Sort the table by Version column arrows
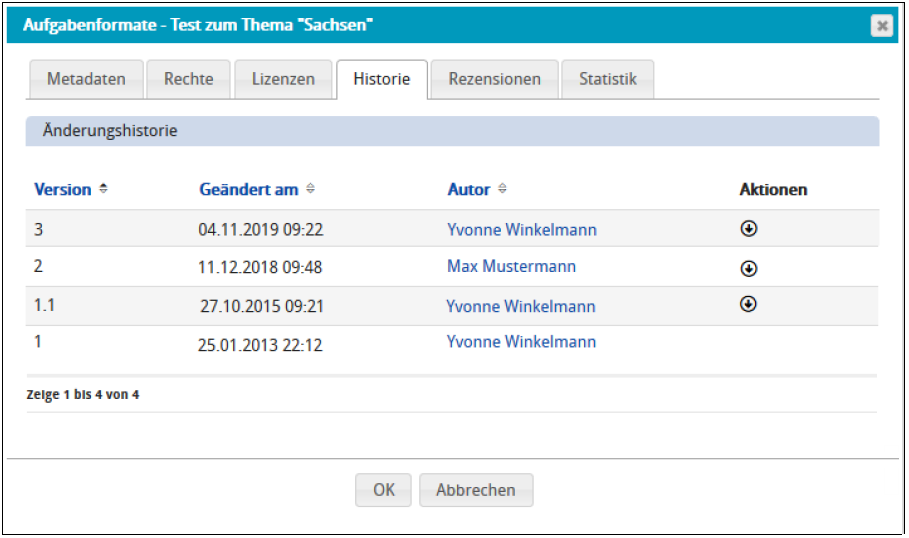The image size is (909, 538). (104, 189)
